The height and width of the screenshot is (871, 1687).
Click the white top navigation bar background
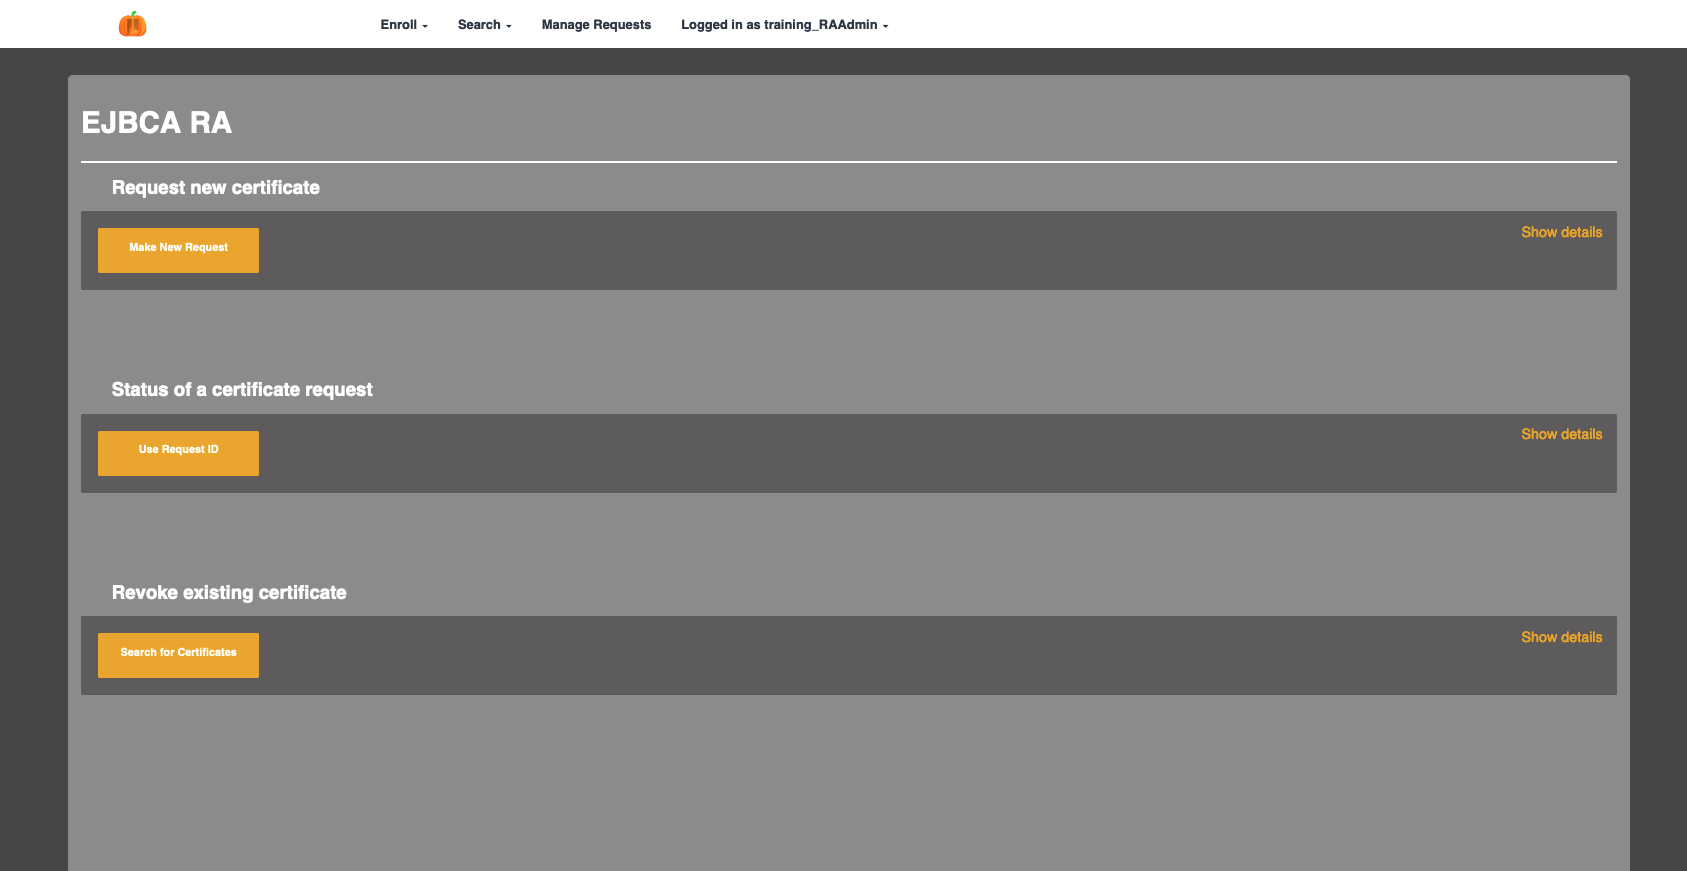pyautogui.click(x=1200, y=24)
